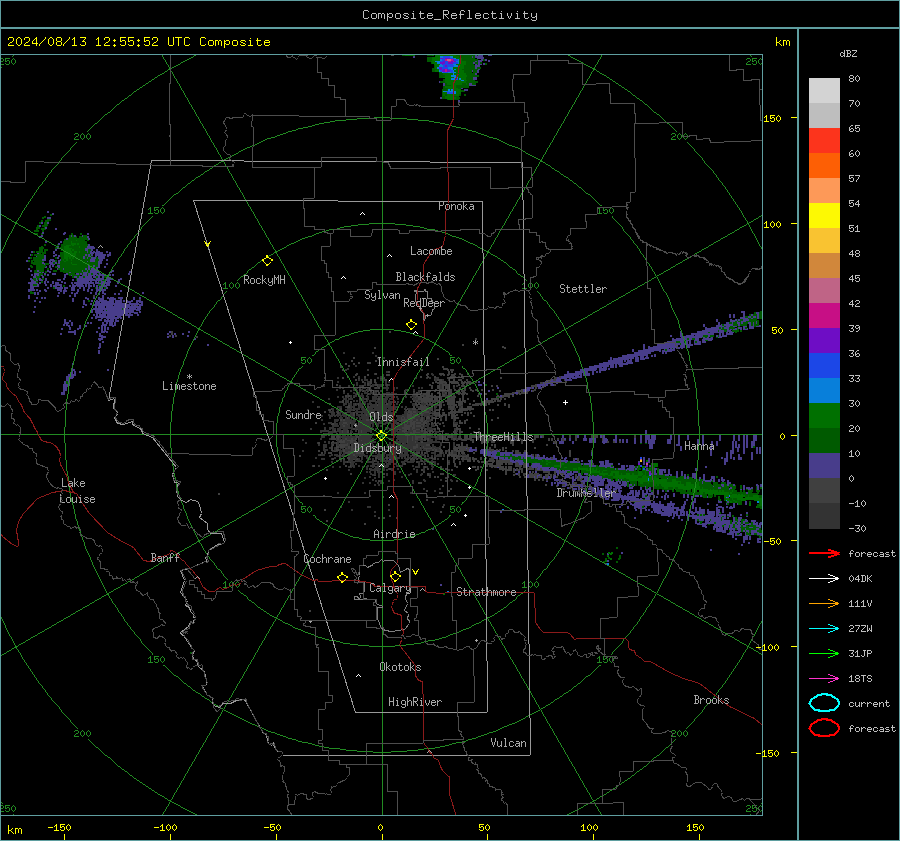Click the Limestone label

point(189,386)
